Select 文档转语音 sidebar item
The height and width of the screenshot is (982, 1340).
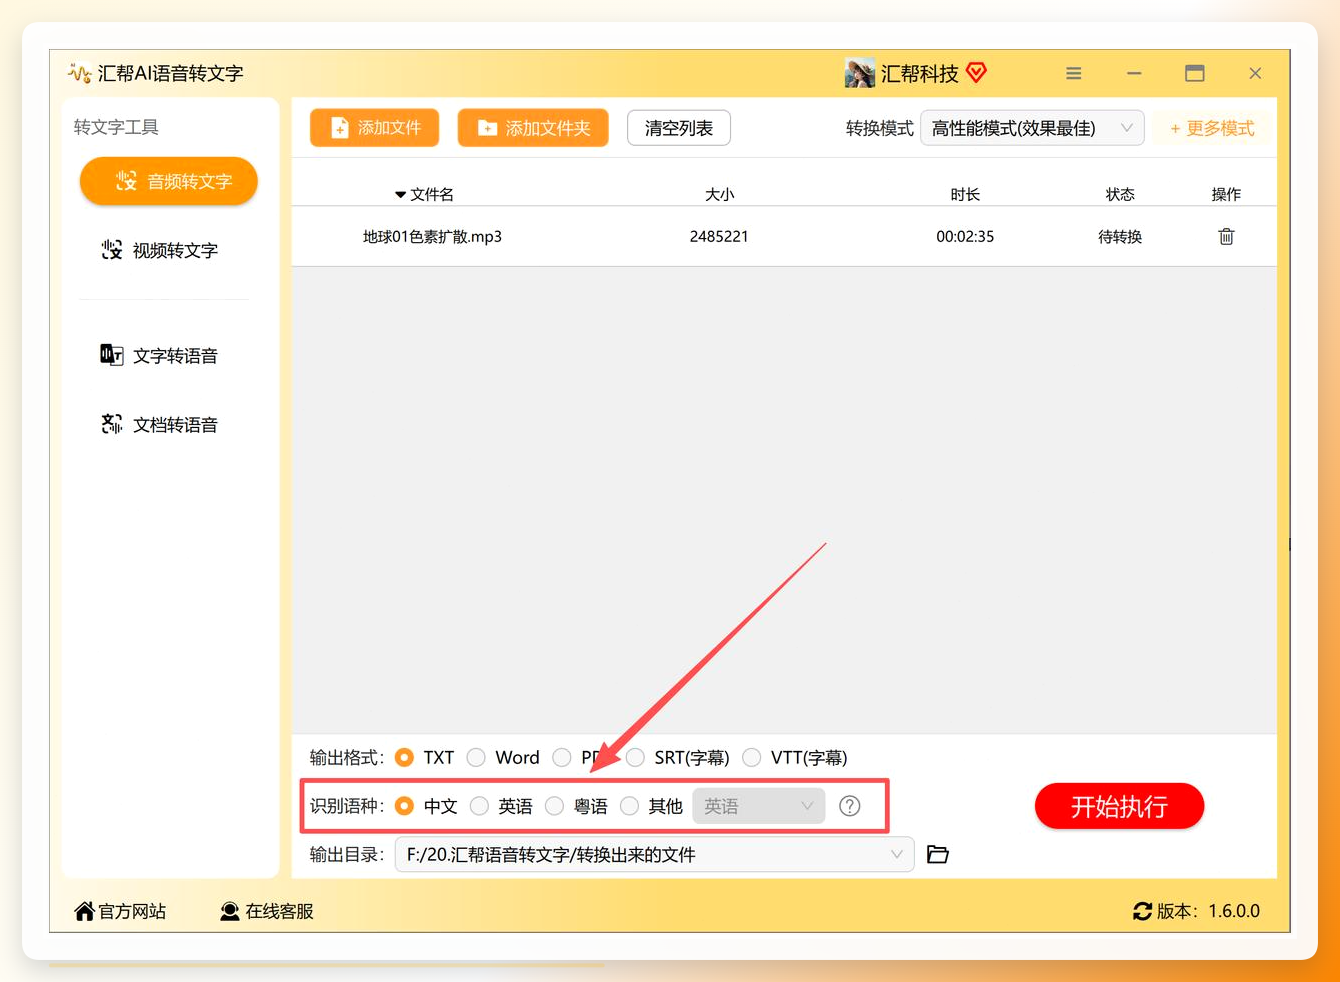[160, 424]
